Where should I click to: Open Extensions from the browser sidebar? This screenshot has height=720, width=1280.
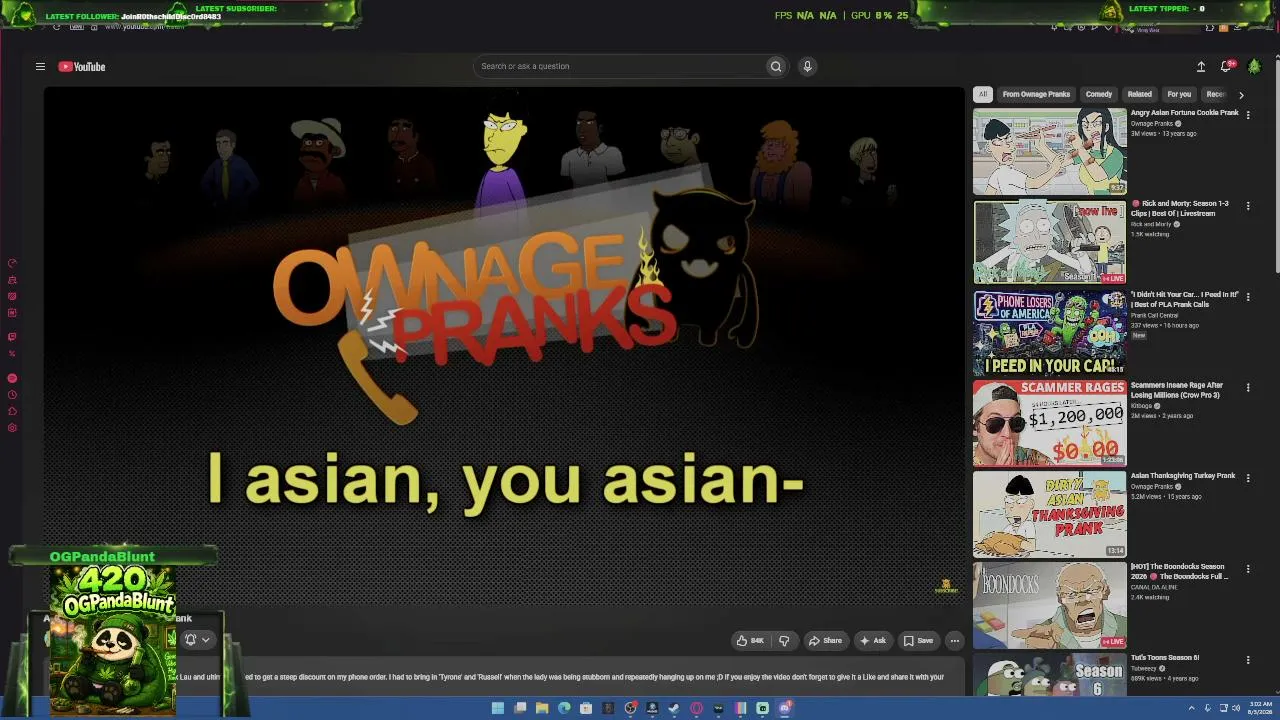click(x=12, y=411)
